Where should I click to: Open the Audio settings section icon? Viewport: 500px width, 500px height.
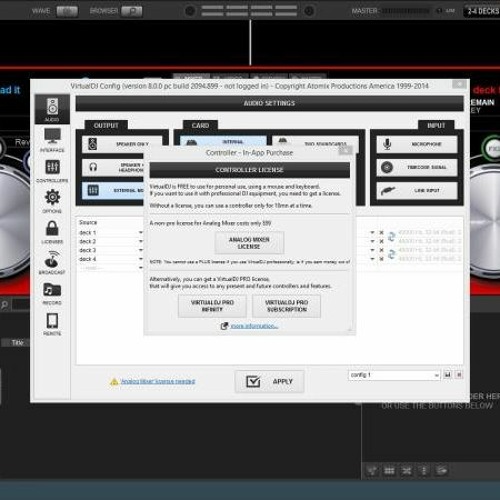tap(52, 109)
